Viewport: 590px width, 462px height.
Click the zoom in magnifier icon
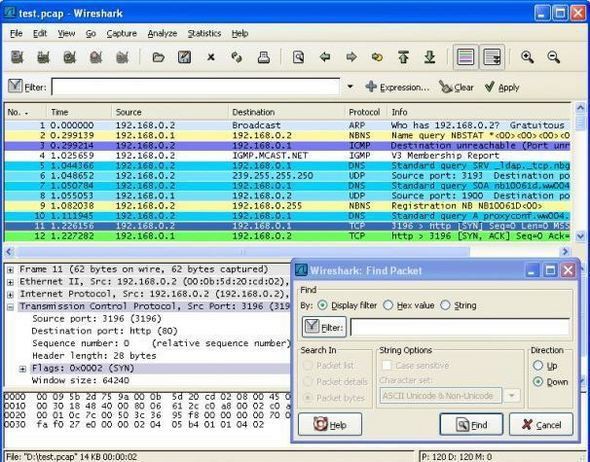[527, 57]
